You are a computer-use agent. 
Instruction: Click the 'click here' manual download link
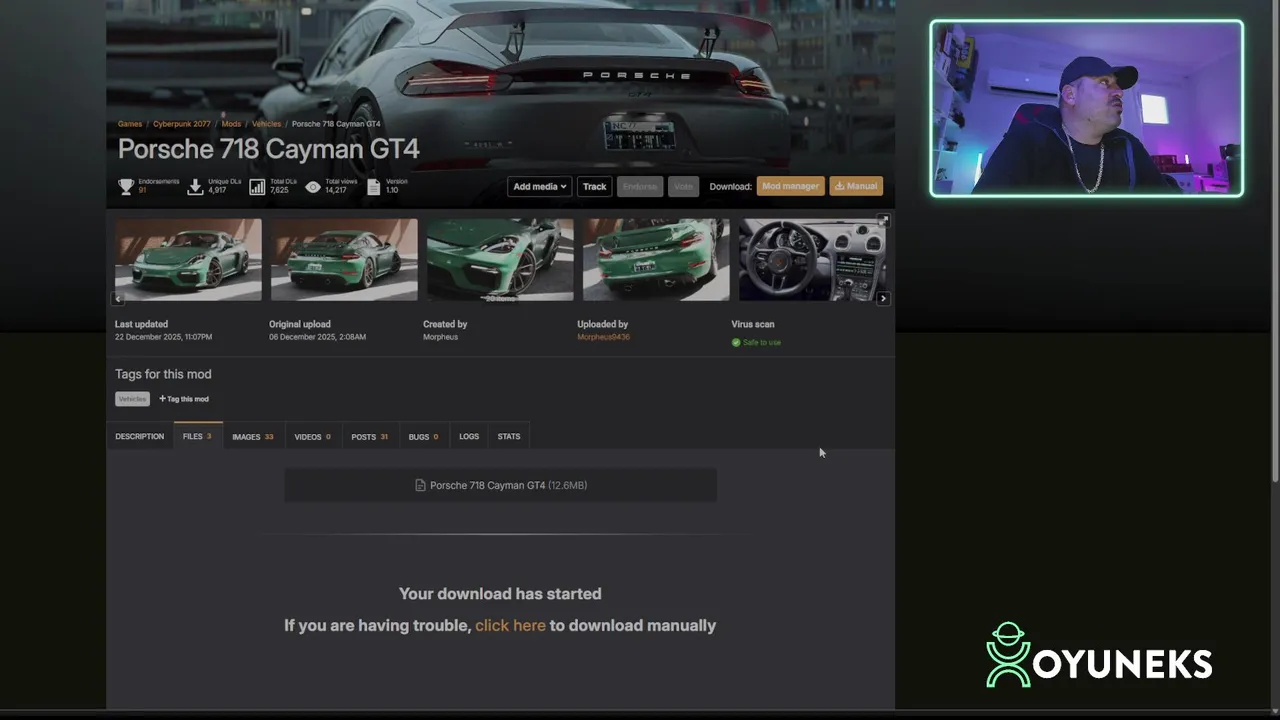510,625
